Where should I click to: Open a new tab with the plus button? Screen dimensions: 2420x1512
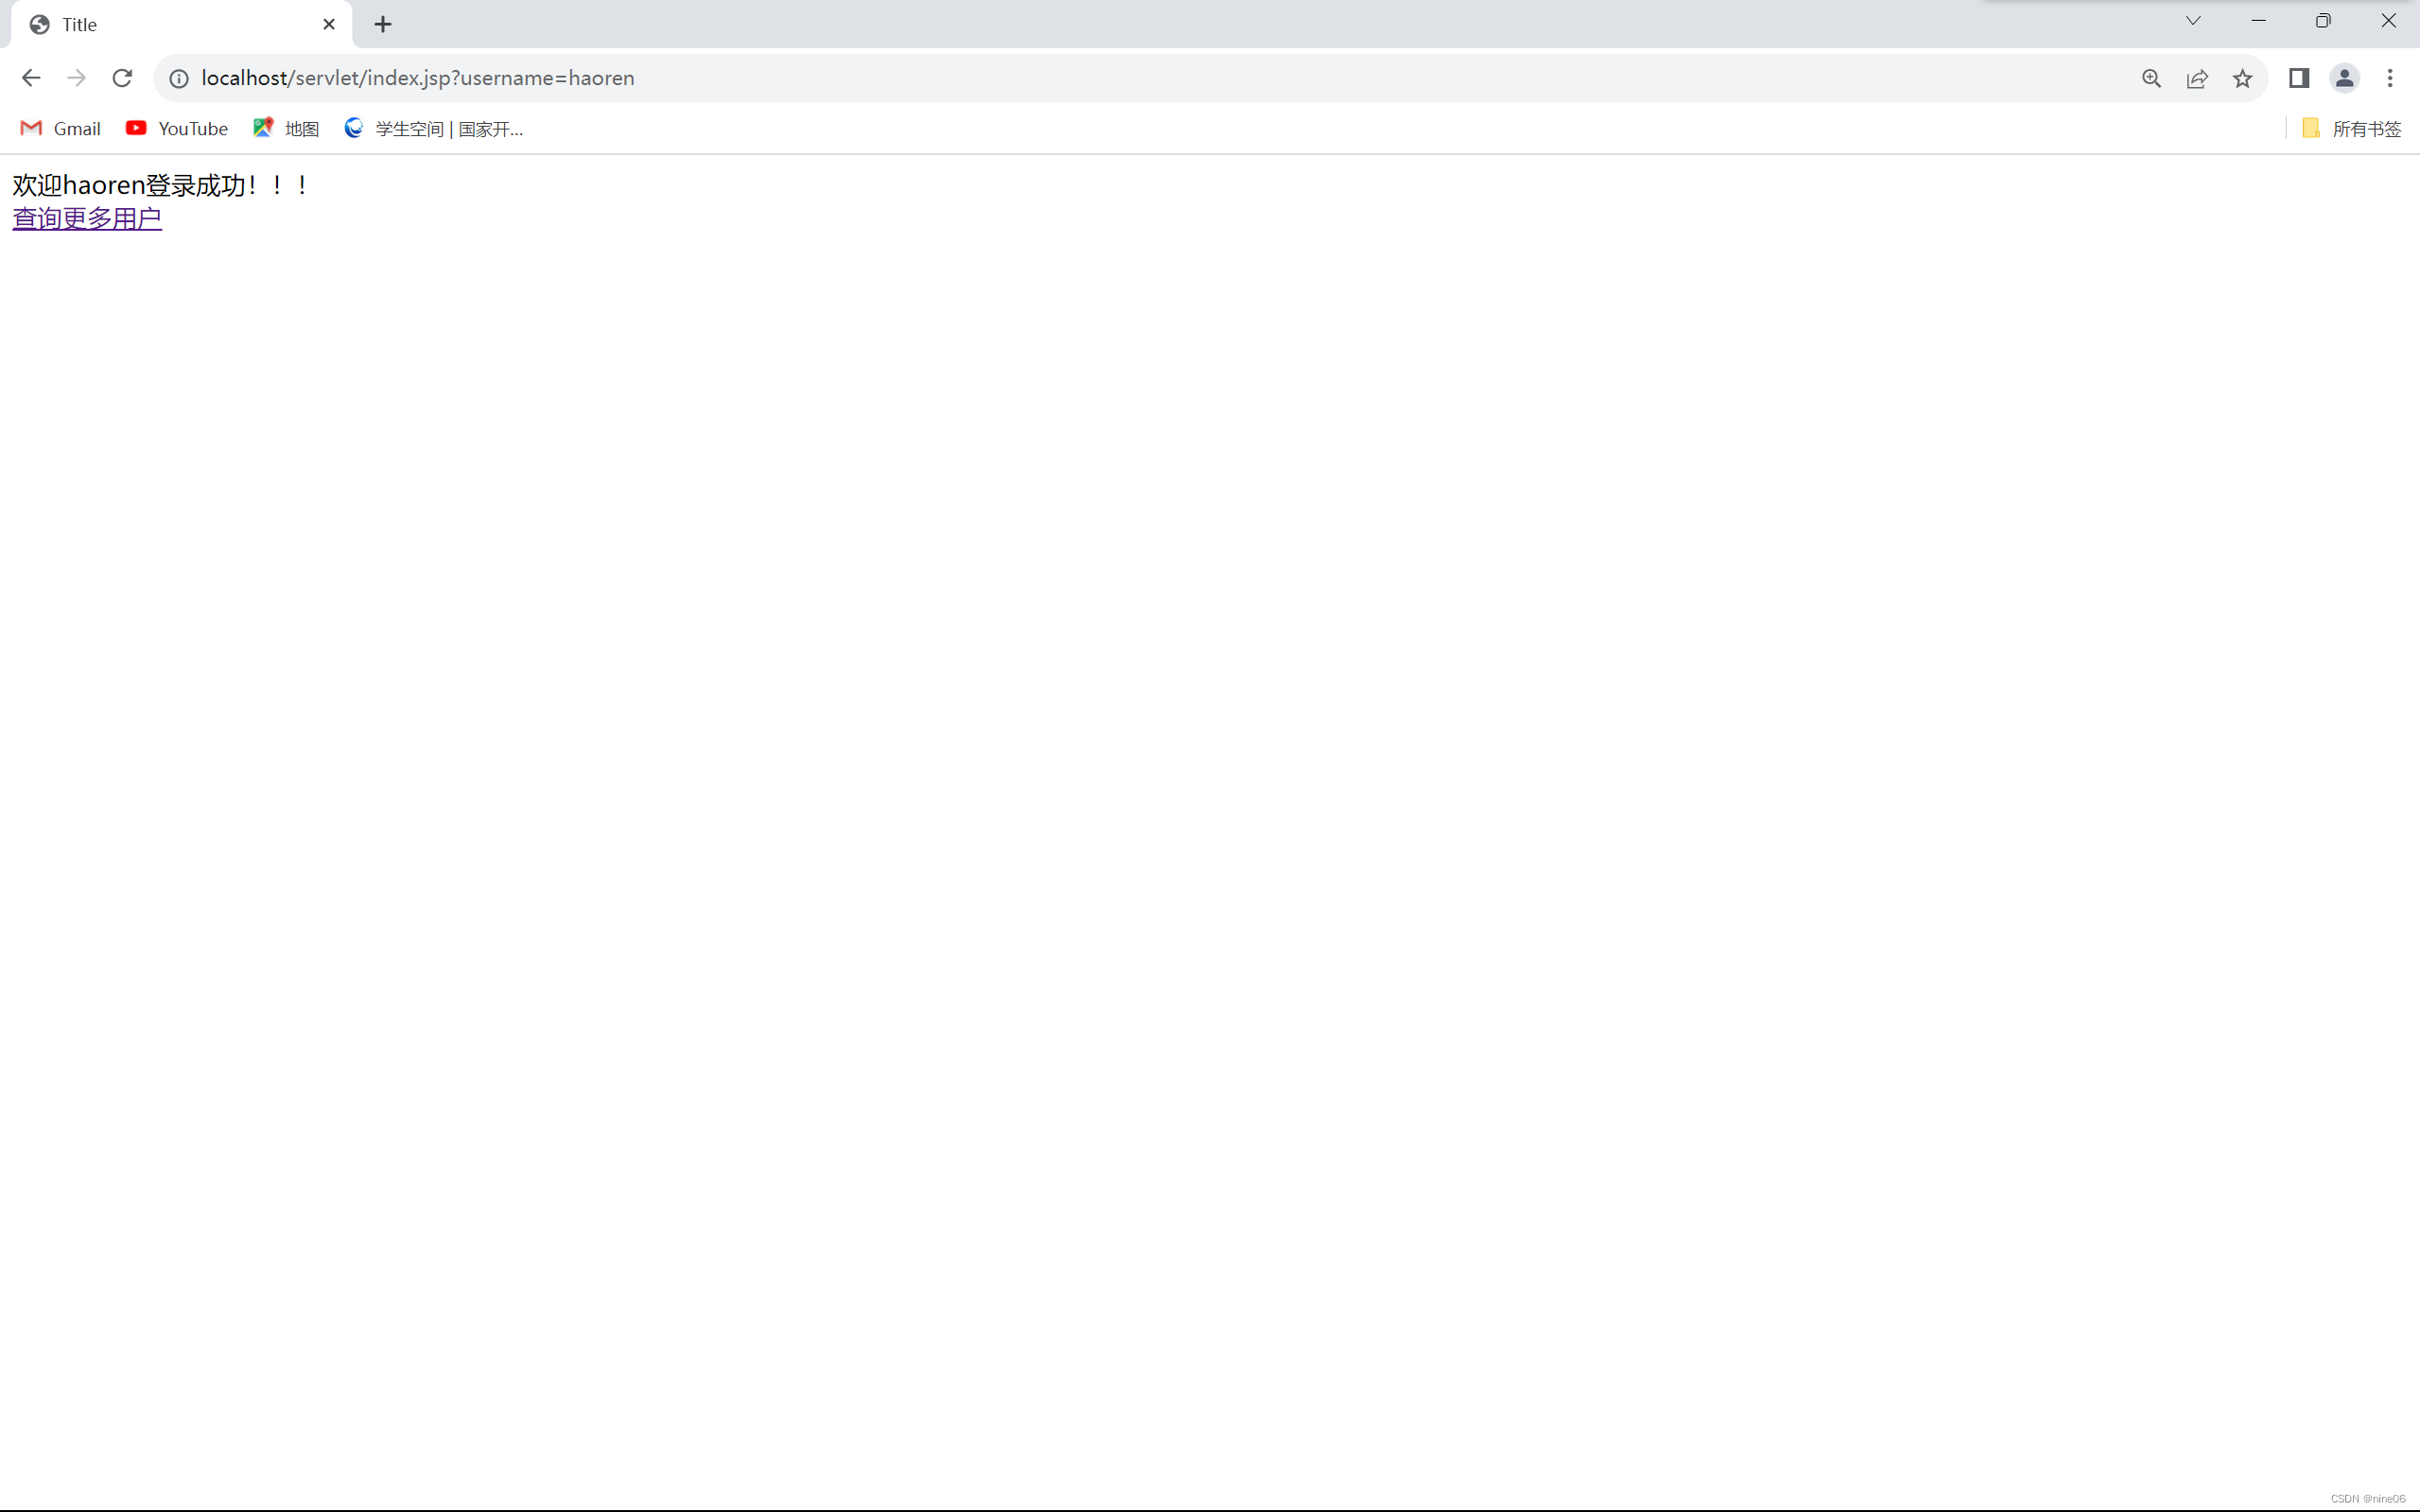(x=382, y=24)
